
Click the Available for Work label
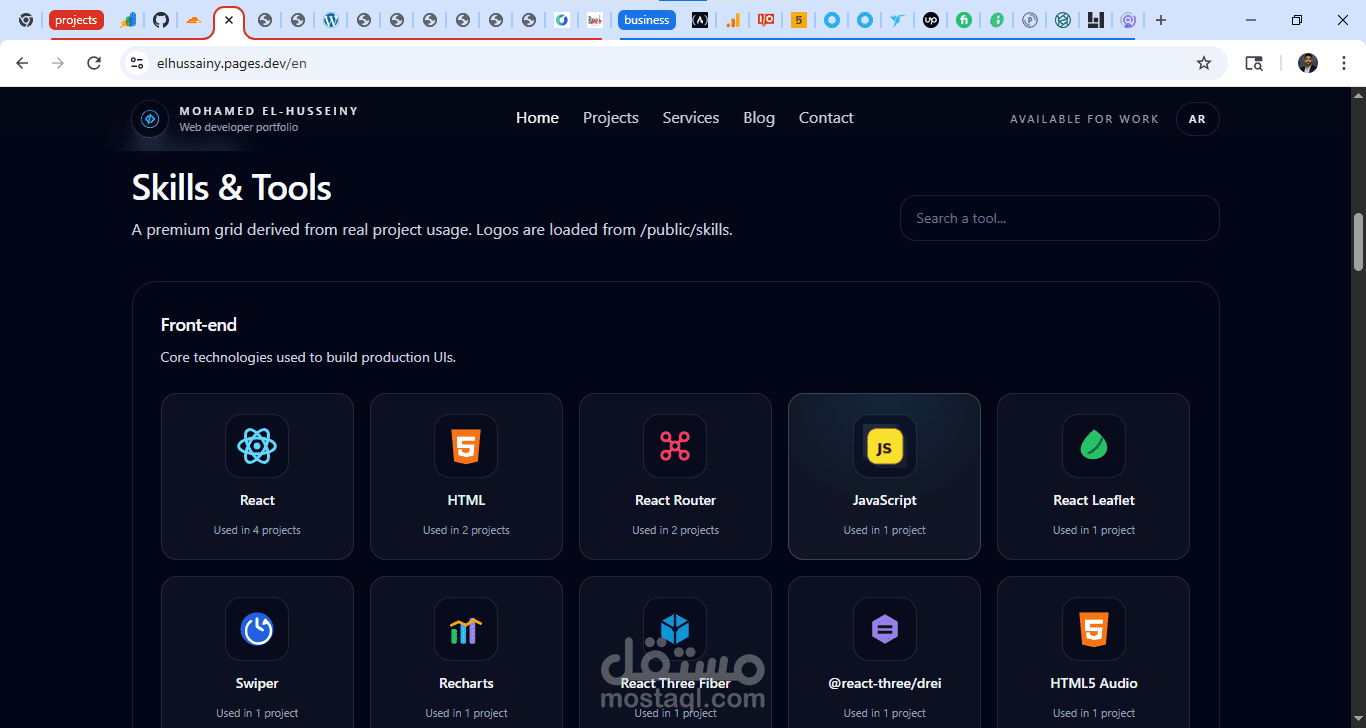(1084, 119)
